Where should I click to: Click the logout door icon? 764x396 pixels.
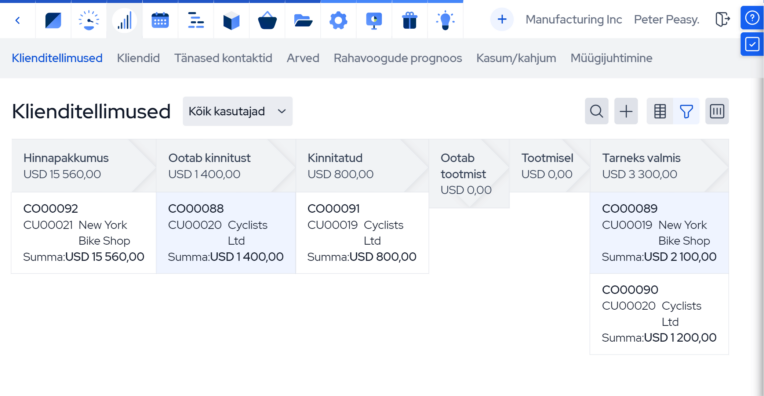click(x=723, y=19)
